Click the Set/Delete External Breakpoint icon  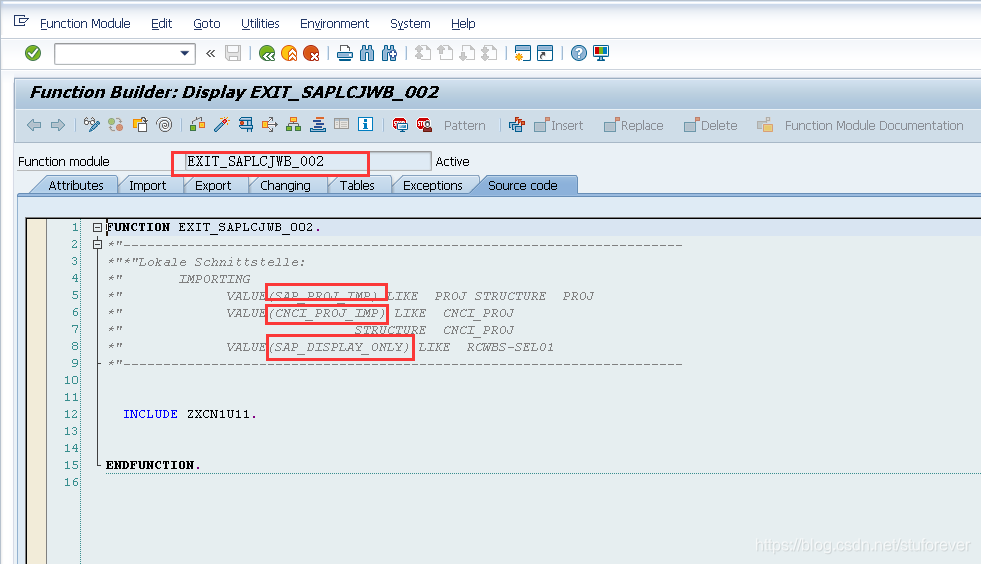pyautogui.click(x=424, y=125)
